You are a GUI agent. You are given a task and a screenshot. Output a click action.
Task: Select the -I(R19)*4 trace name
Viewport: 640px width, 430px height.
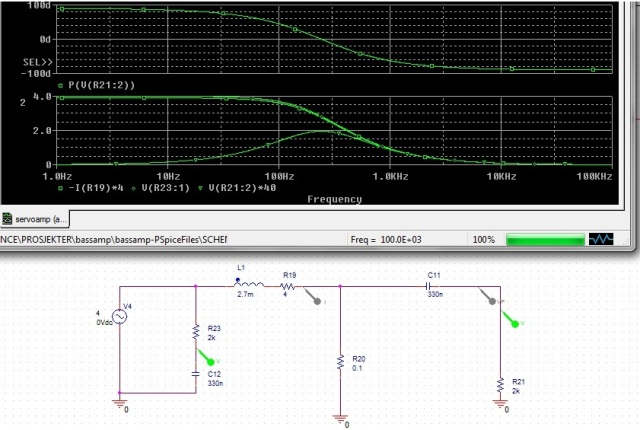(96, 188)
